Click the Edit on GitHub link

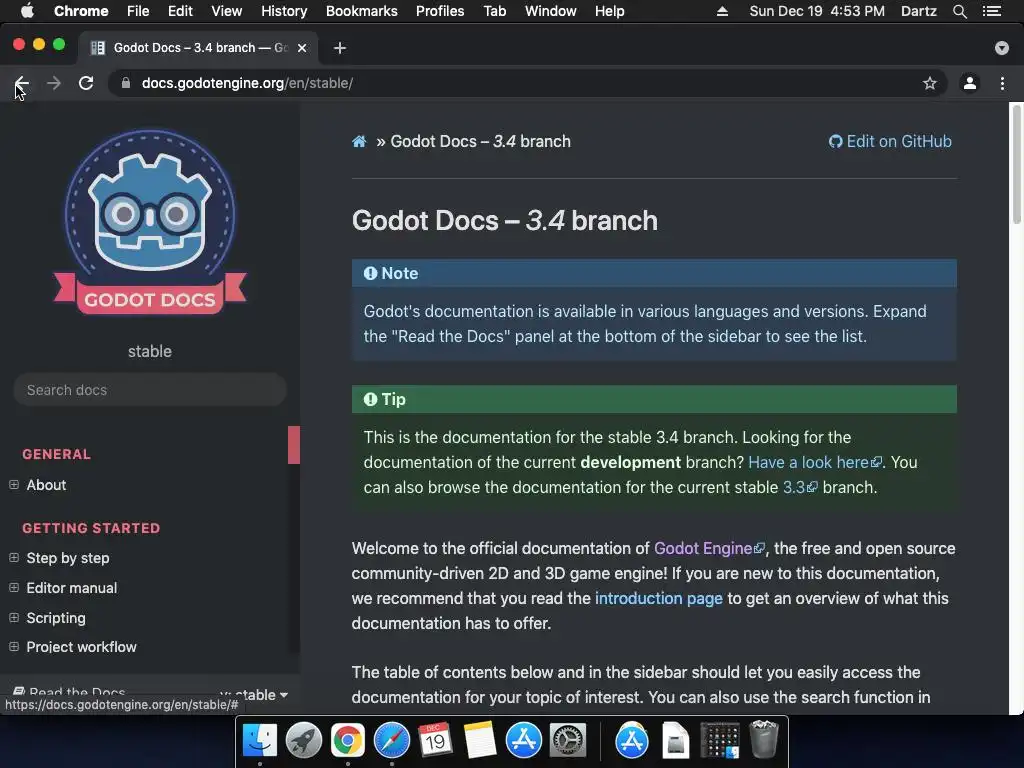(x=890, y=141)
